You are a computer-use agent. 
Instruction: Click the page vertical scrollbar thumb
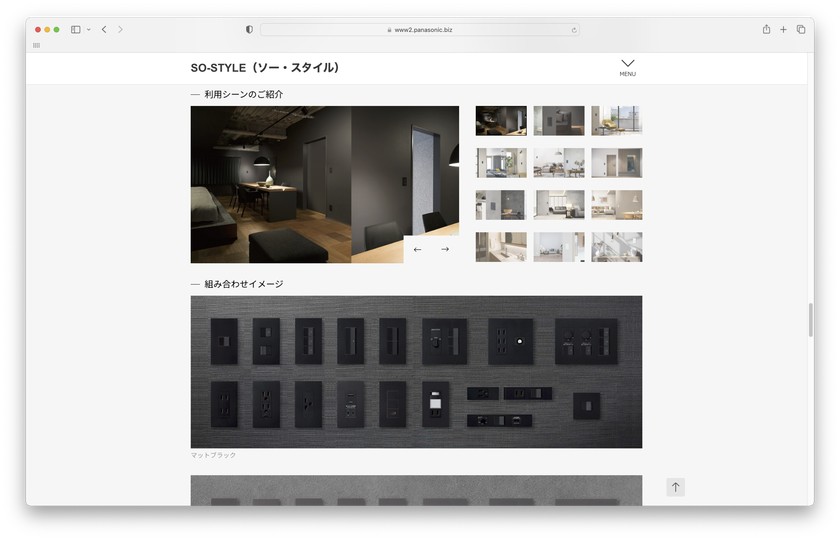point(811,320)
